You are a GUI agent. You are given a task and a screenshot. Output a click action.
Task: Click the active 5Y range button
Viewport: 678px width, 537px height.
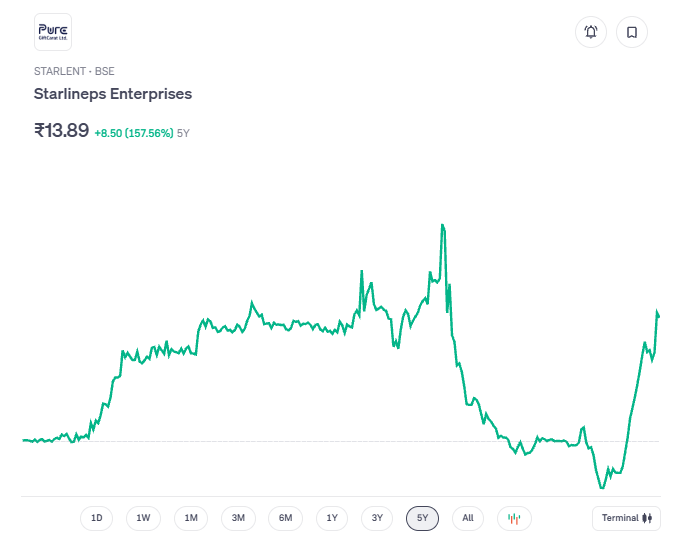point(422,518)
